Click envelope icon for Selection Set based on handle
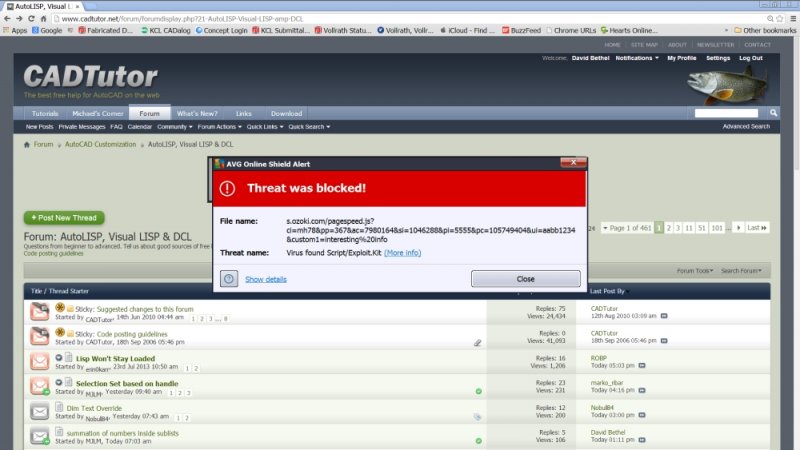This screenshot has width=800, height=450. tap(39, 386)
